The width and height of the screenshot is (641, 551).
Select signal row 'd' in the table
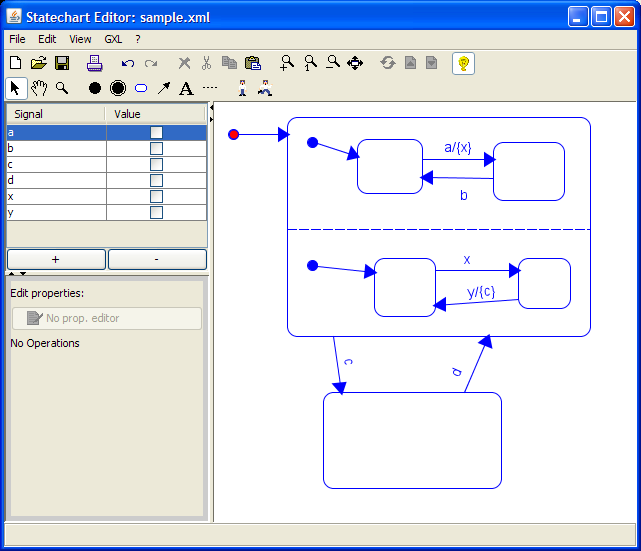56,180
